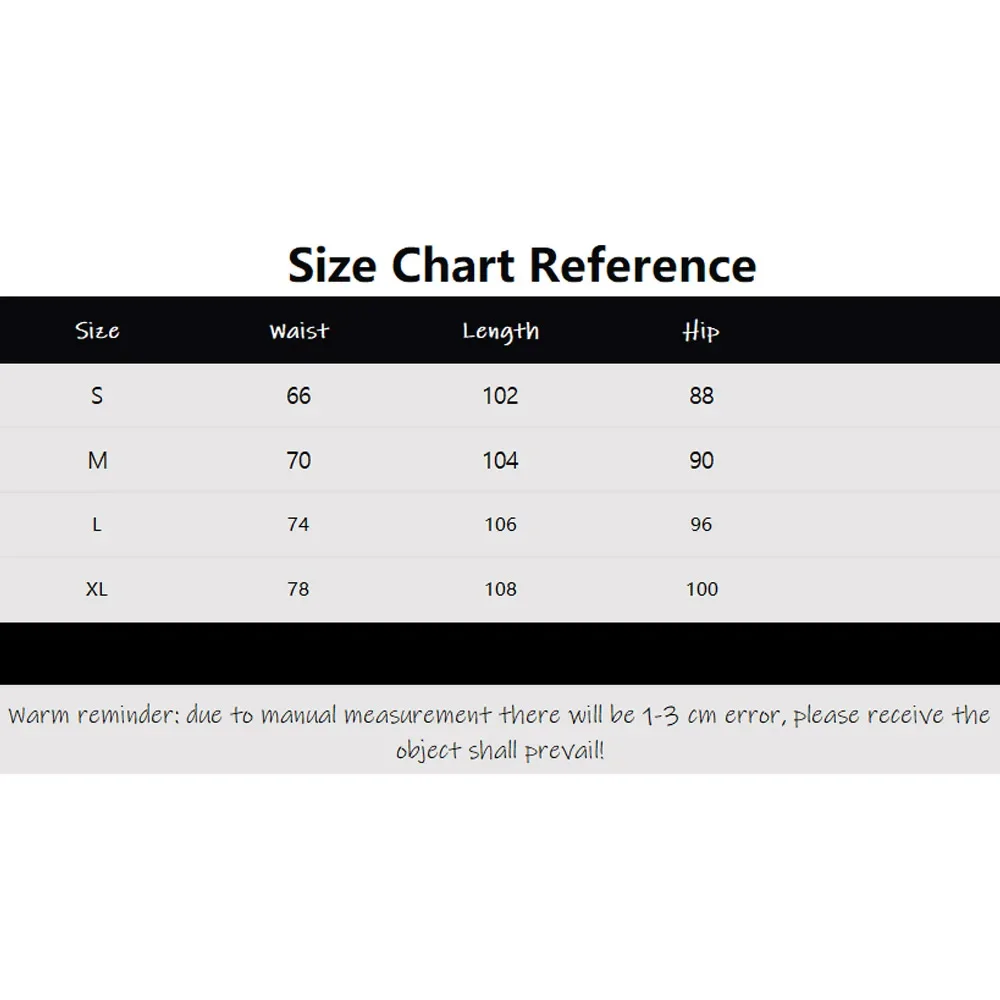Image resolution: width=1000 pixels, height=1000 pixels.
Task: Select the M size row label
Action: pyautogui.click(x=97, y=460)
